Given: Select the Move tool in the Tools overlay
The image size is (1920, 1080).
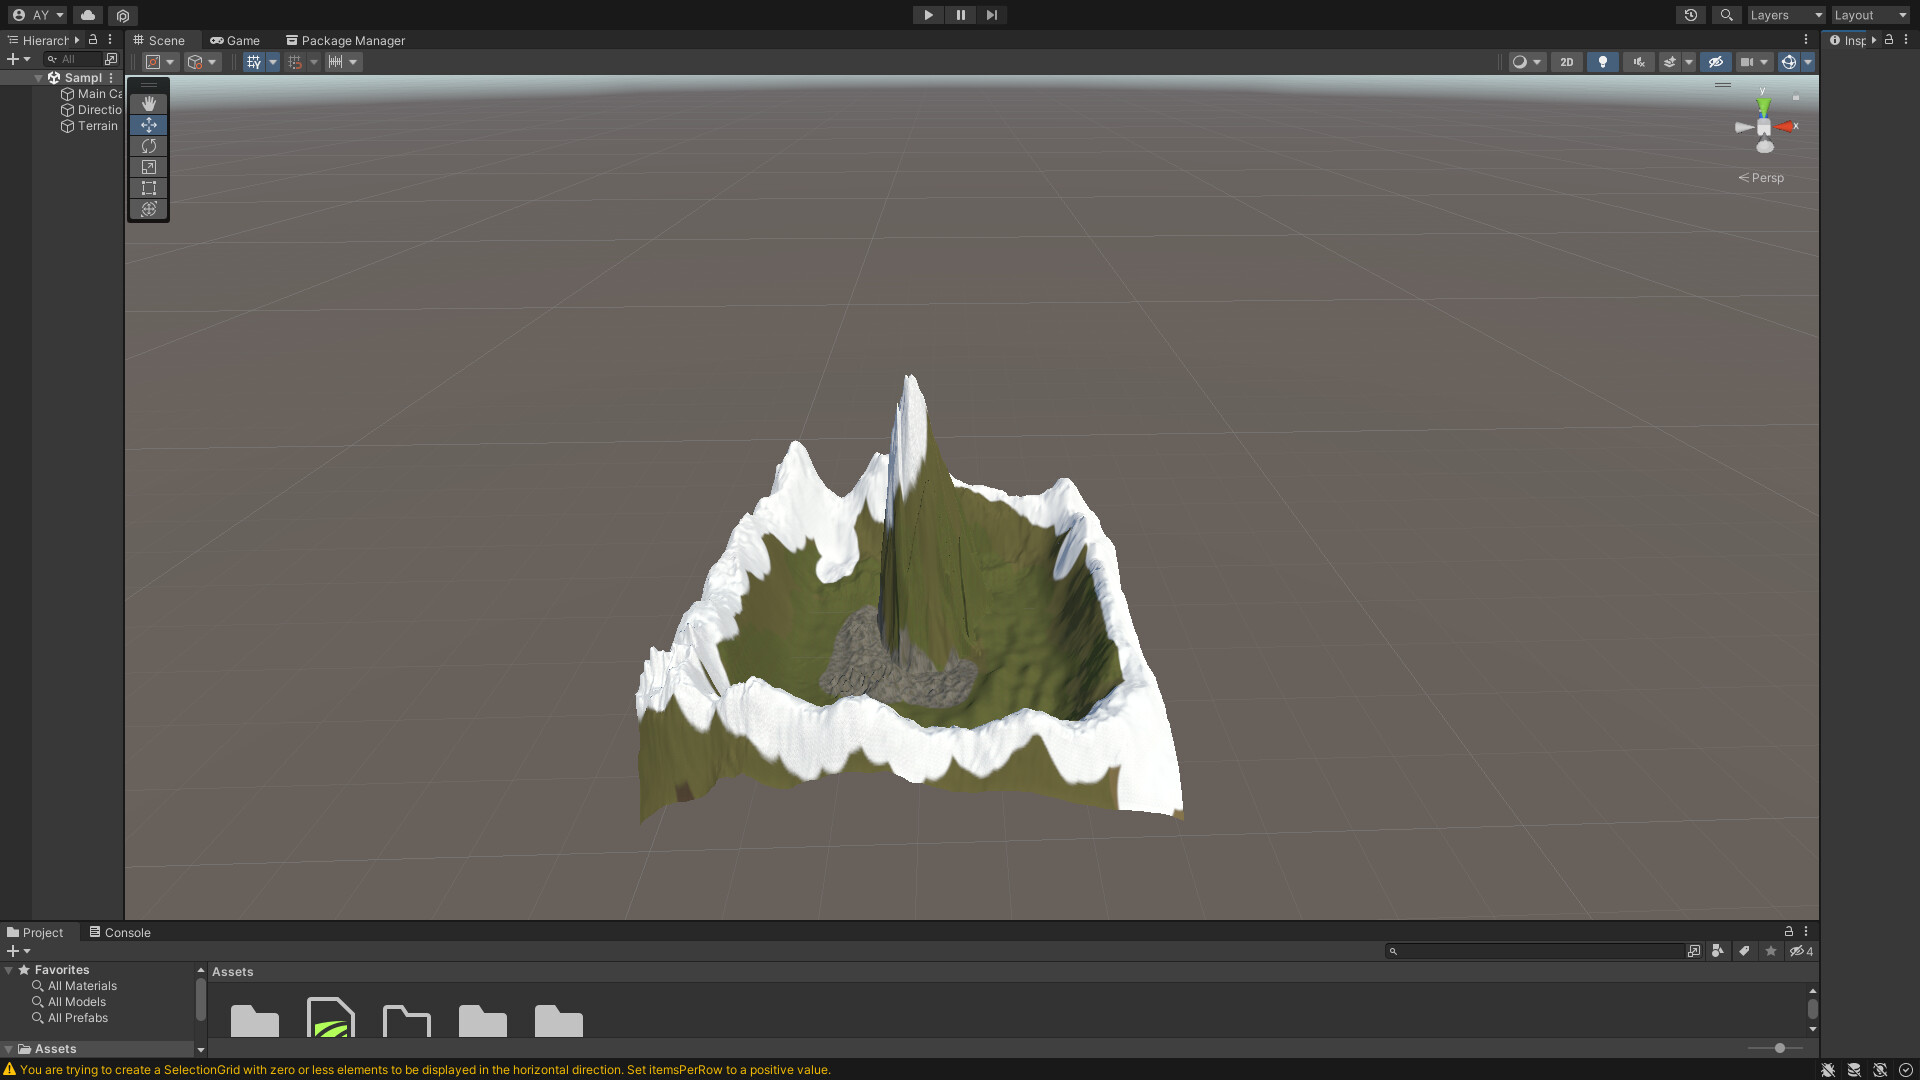Looking at the screenshot, I should [148, 125].
